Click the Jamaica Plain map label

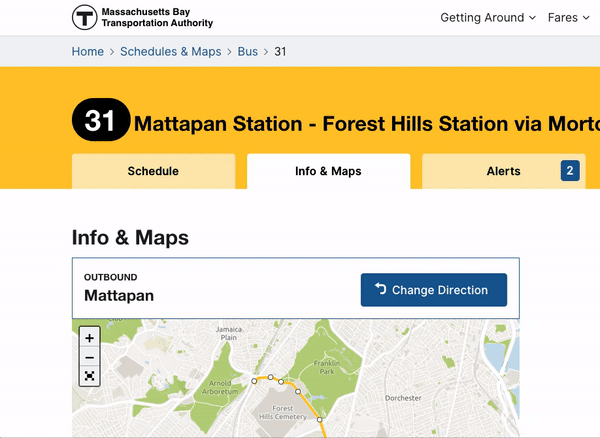[x=229, y=333]
